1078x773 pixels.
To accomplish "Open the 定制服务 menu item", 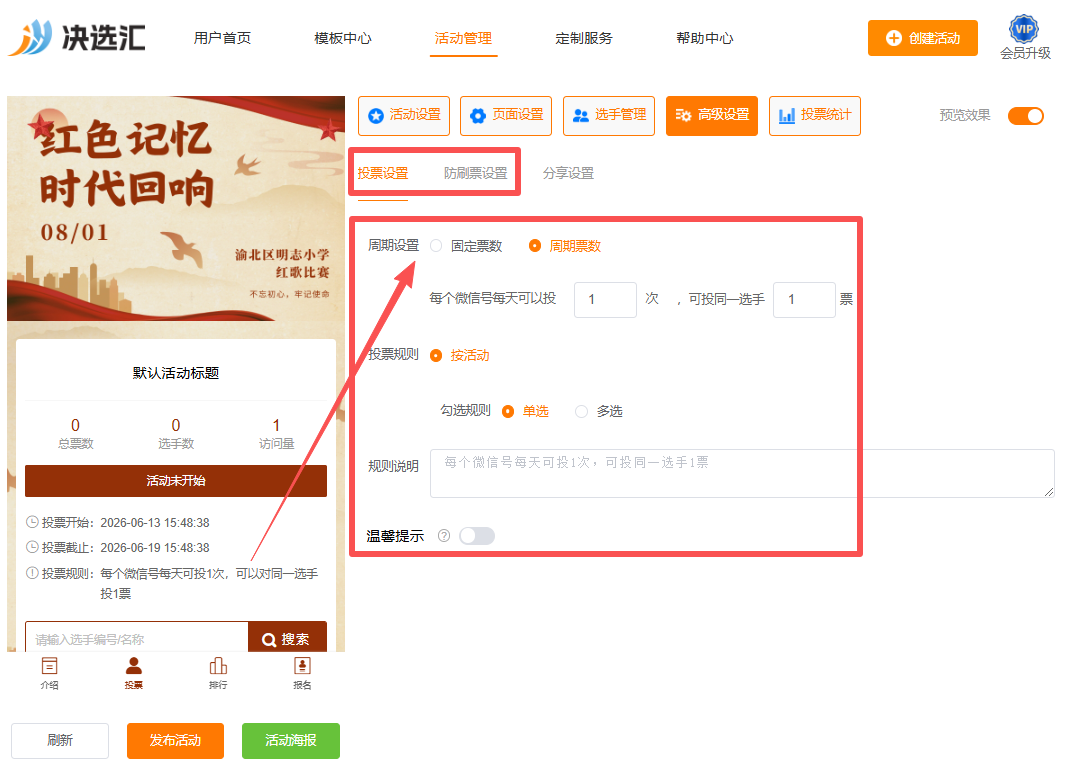I will [x=584, y=38].
